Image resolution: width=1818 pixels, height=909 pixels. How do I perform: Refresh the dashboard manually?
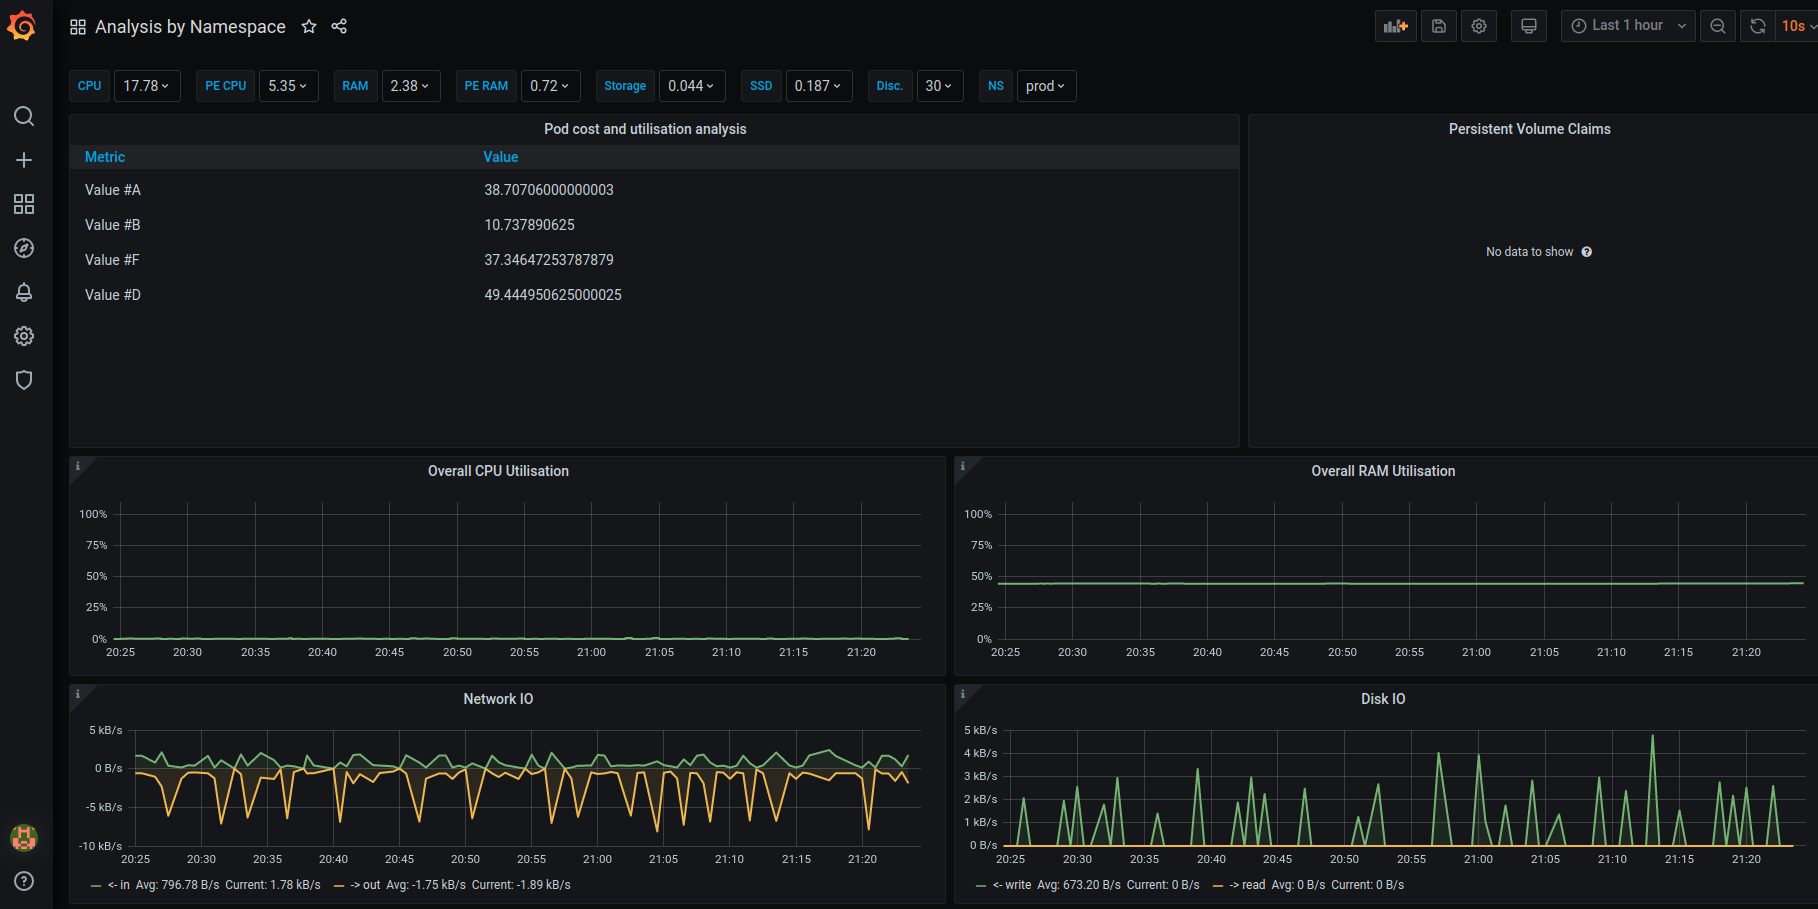pos(1757,25)
